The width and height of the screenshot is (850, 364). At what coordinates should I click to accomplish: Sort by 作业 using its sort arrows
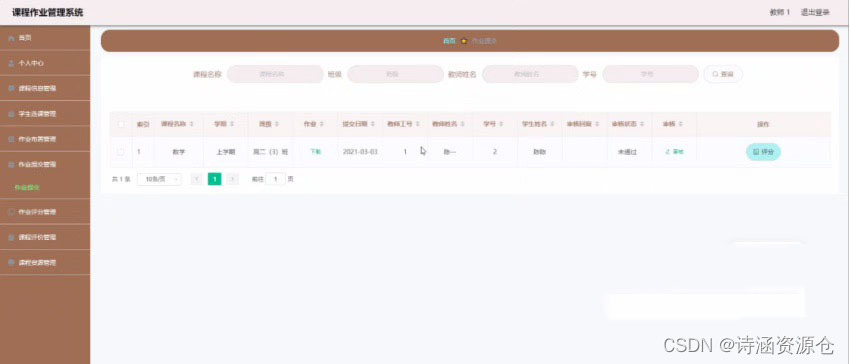(321, 124)
